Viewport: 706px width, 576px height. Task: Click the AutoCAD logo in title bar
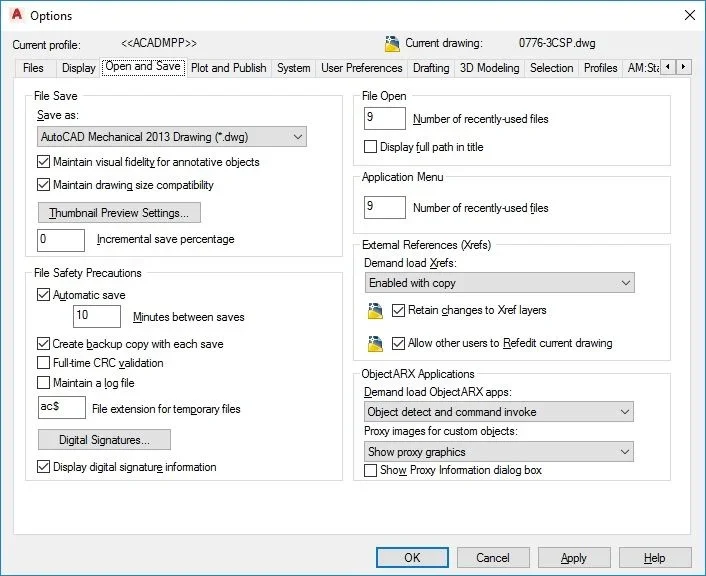tap(17, 15)
